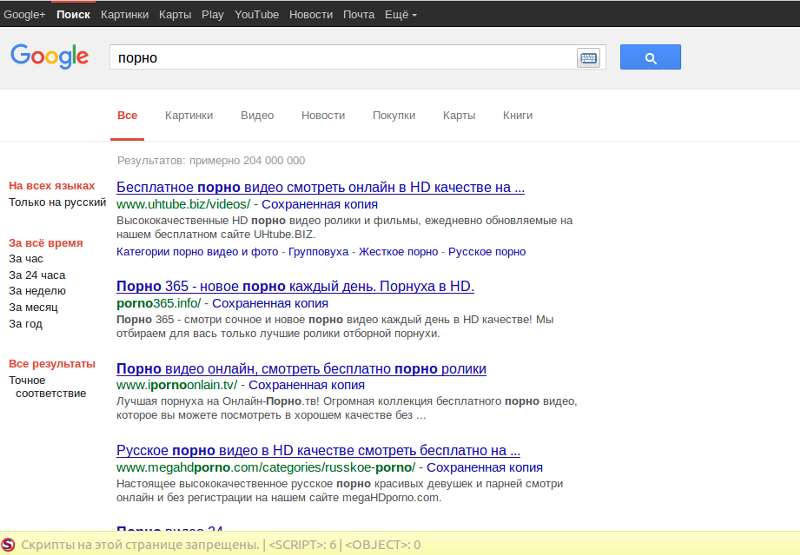Select the Все results tab
Viewport: 800px width, 555px height.
click(x=127, y=116)
